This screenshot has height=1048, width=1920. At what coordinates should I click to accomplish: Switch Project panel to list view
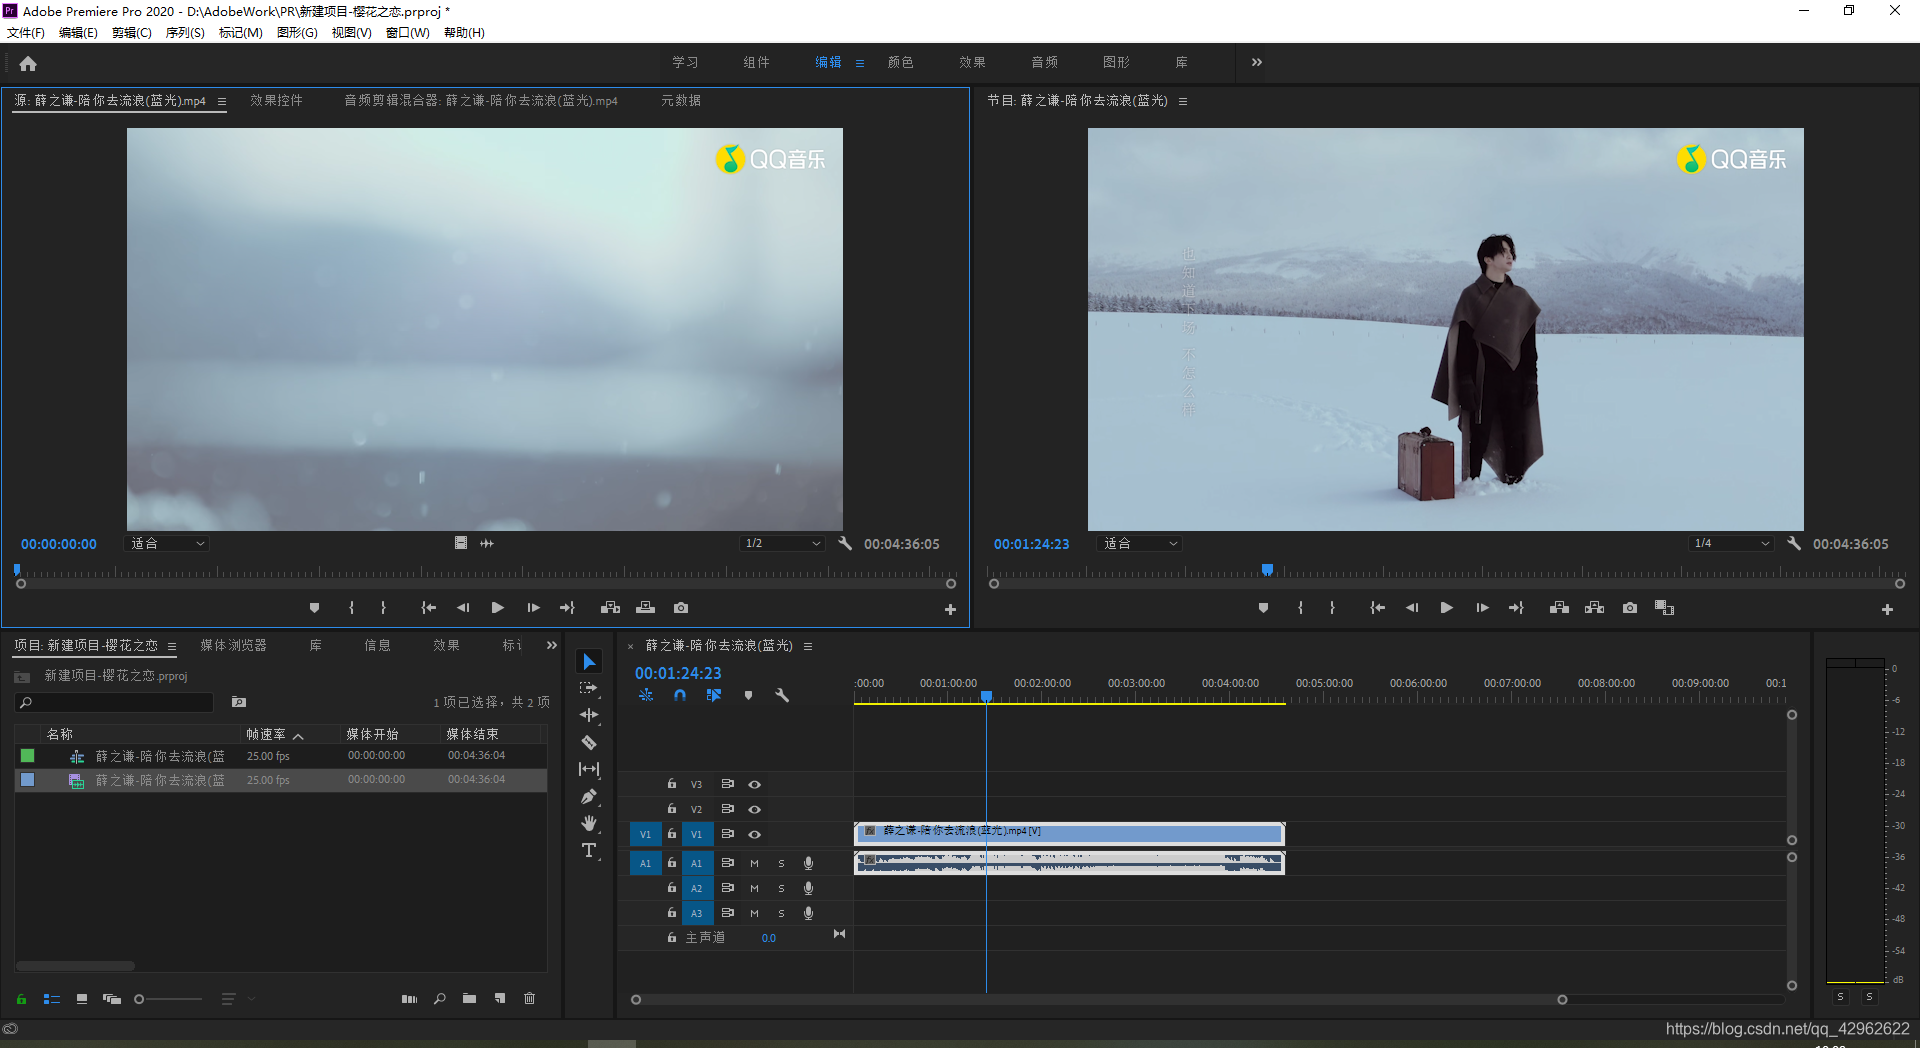52,998
